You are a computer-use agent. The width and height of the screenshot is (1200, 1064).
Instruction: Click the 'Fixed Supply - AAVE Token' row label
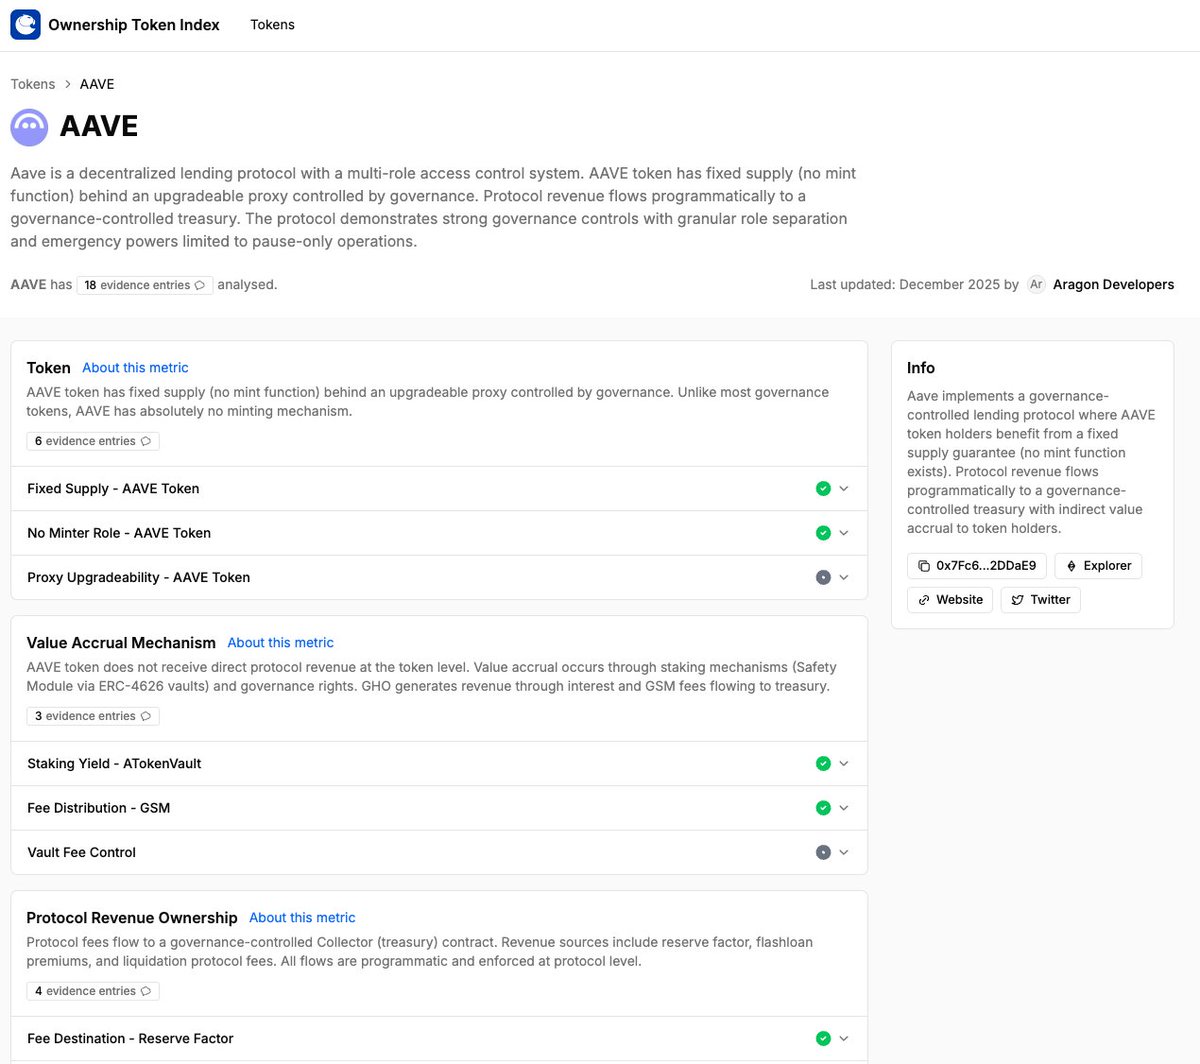coord(113,489)
